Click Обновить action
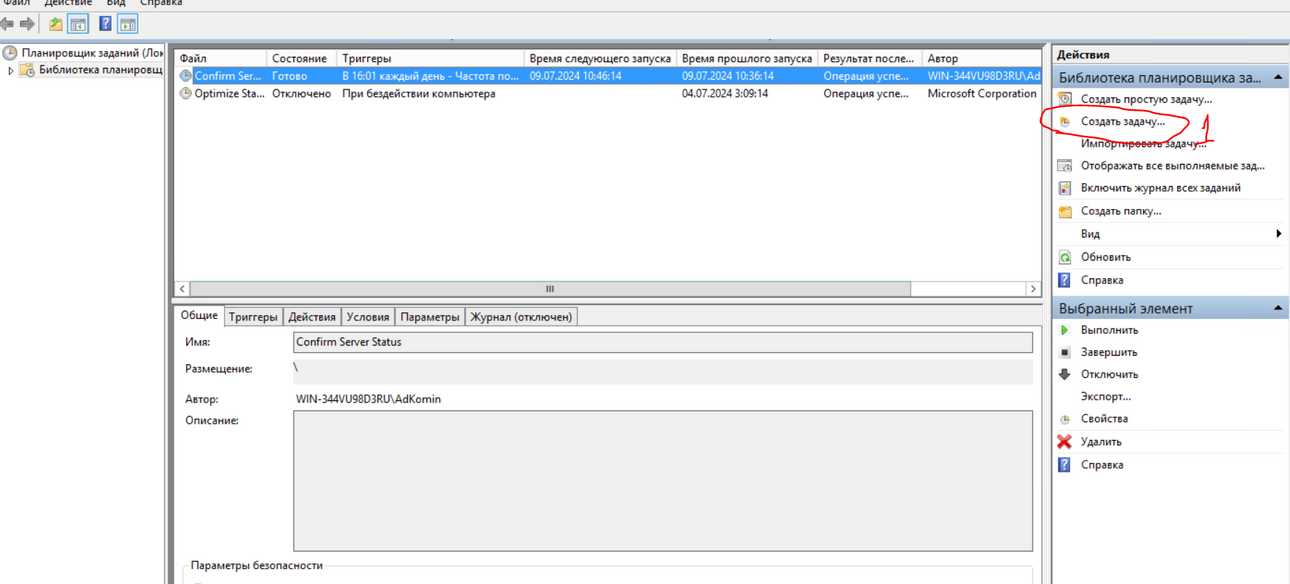The height and width of the screenshot is (584, 1290). pyautogui.click(x=1105, y=257)
